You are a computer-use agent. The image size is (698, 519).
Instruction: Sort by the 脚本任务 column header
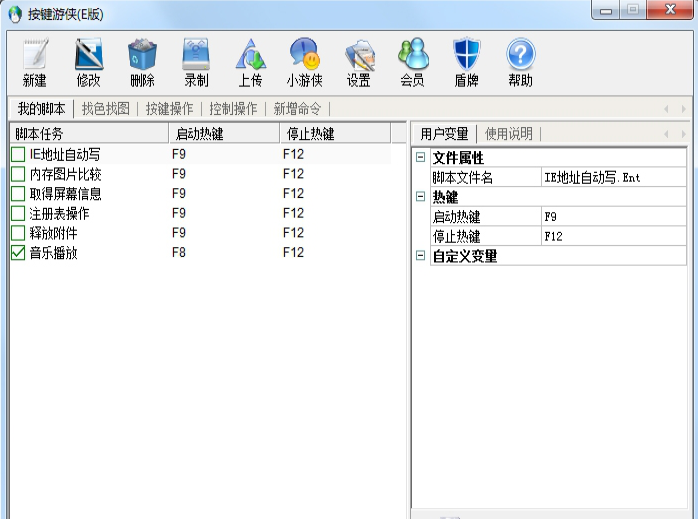[89, 134]
